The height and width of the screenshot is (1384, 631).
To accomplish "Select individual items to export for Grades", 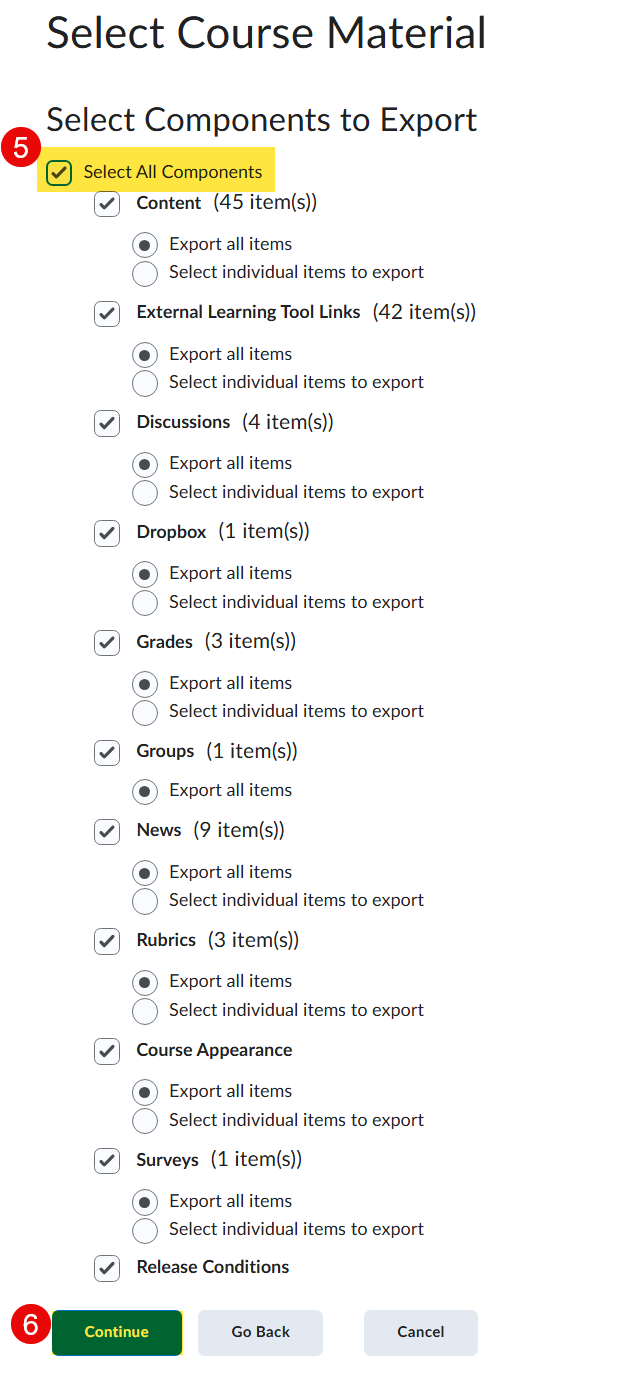I will 145,712.
